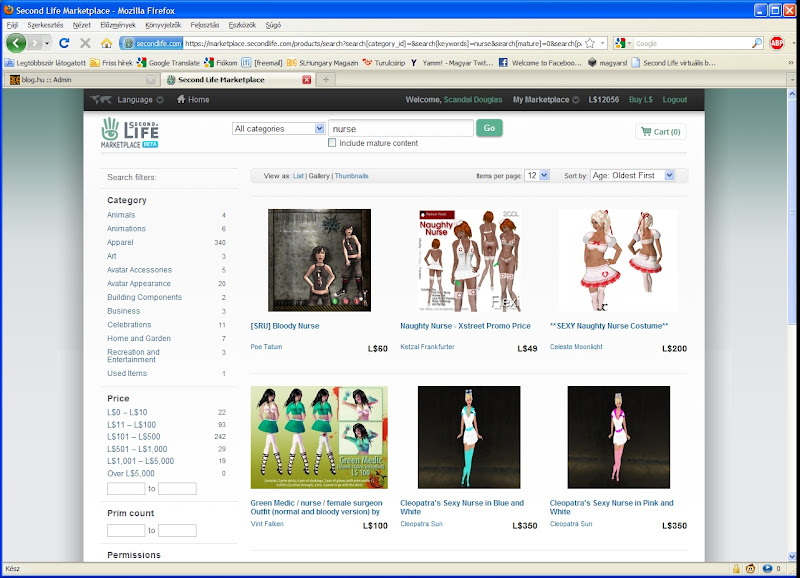Screen dimensions: 800x578
Task: Open the Turulcsirip bookmark
Action: click(384, 63)
